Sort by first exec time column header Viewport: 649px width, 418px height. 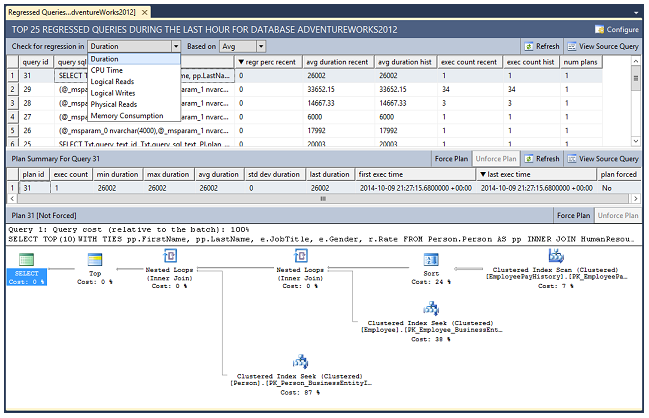[x=416, y=174]
